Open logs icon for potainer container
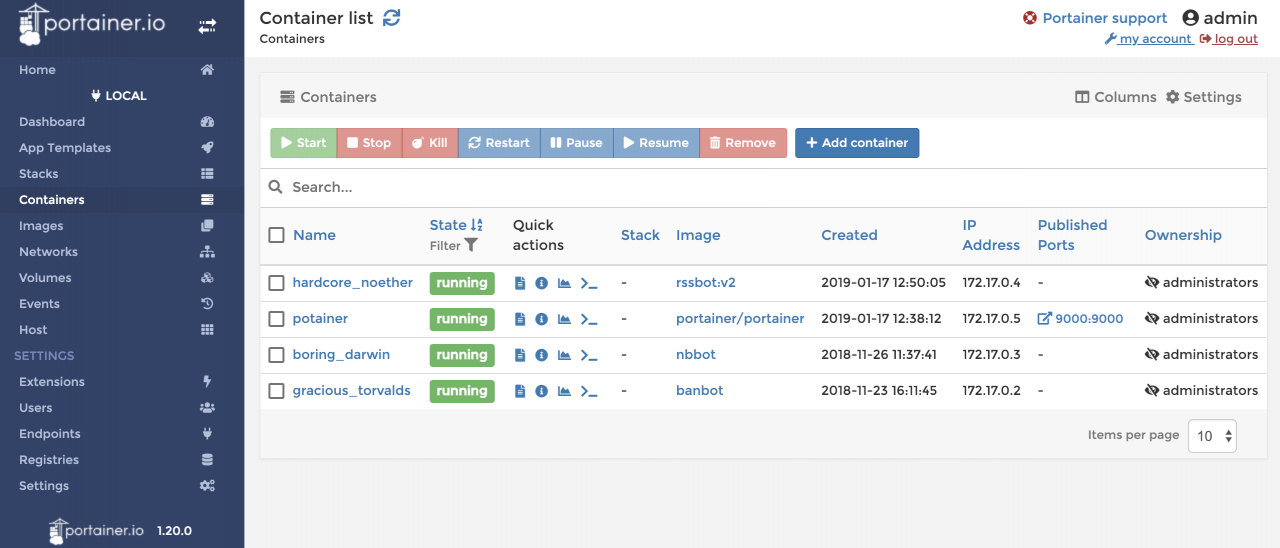 click(520, 319)
